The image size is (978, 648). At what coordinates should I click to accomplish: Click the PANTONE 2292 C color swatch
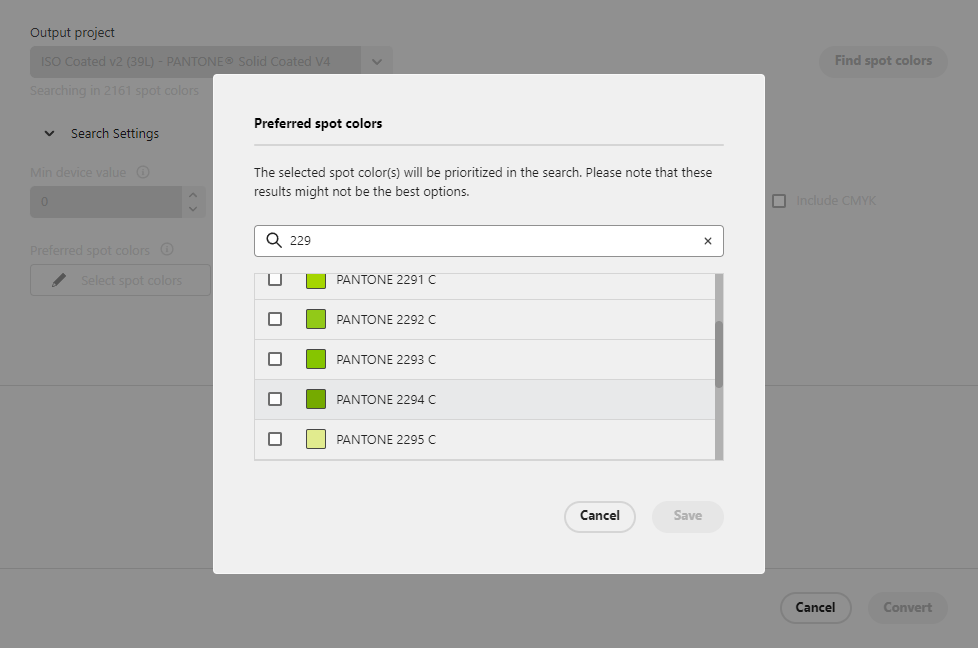(316, 319)
